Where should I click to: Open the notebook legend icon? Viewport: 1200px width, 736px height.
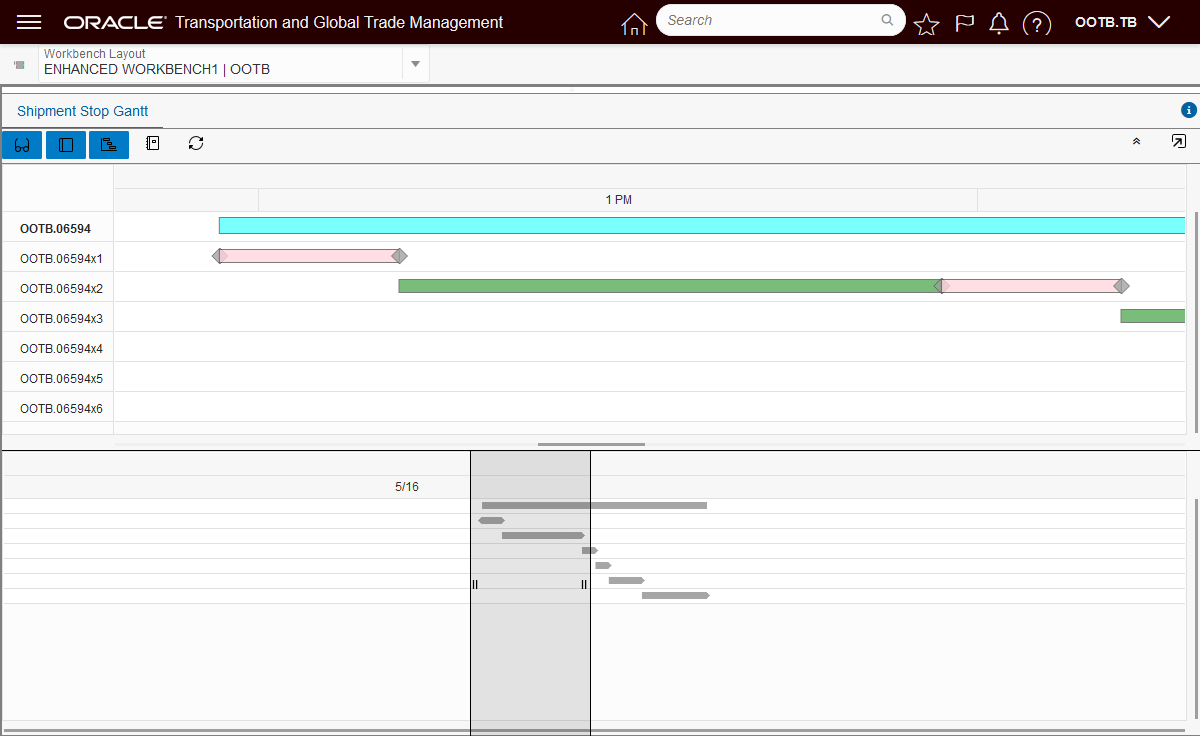pyautogui.click(x=152, y=144)
